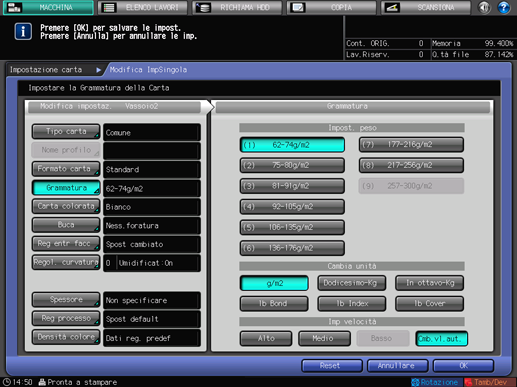Click the Spost default value

coord(152,319)
